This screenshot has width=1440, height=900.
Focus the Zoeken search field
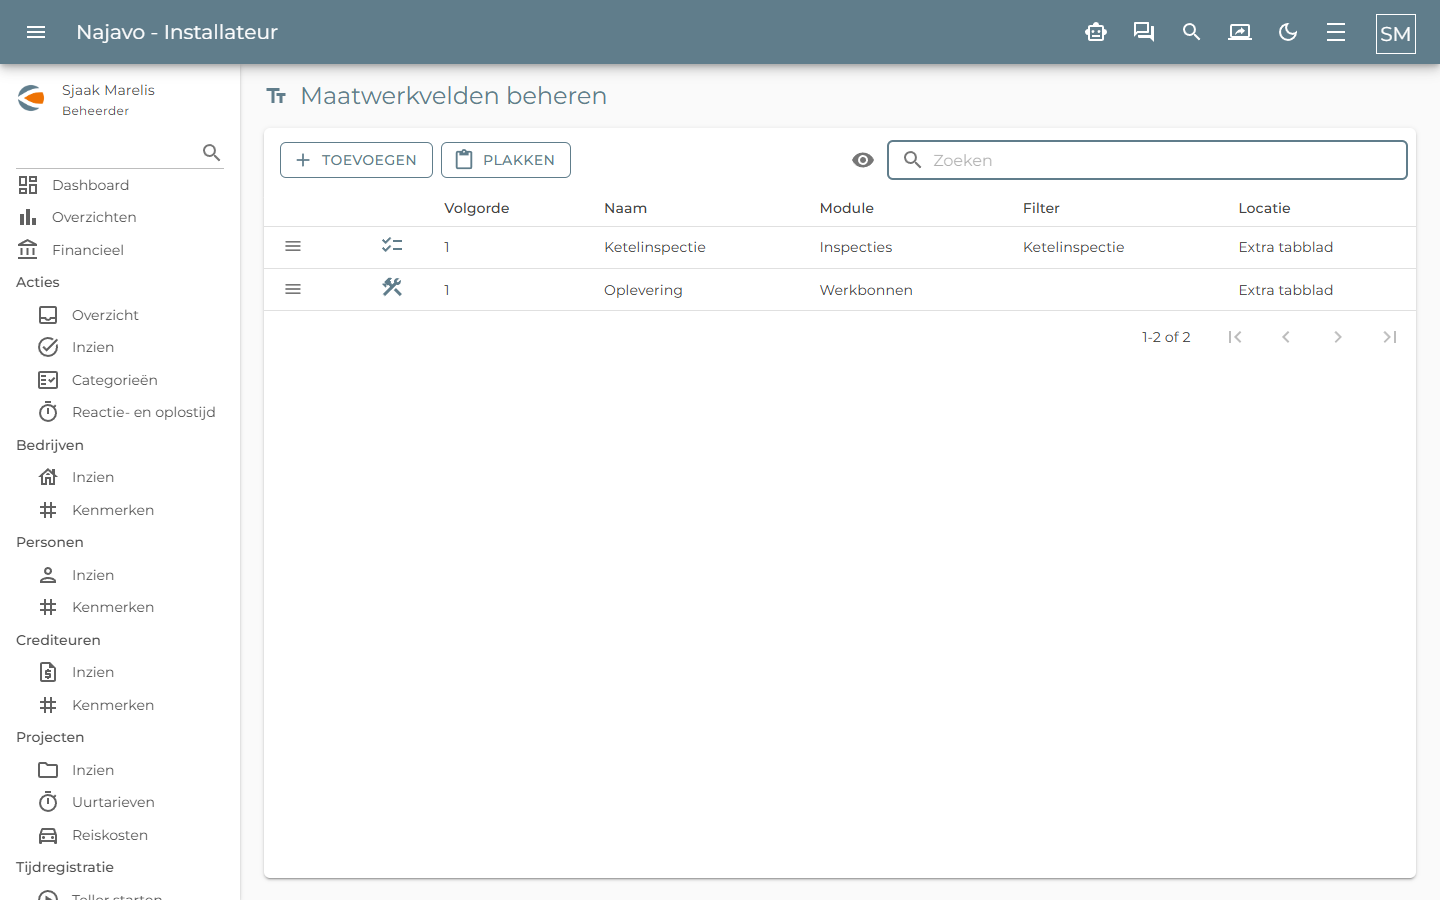click(1147, 160)
